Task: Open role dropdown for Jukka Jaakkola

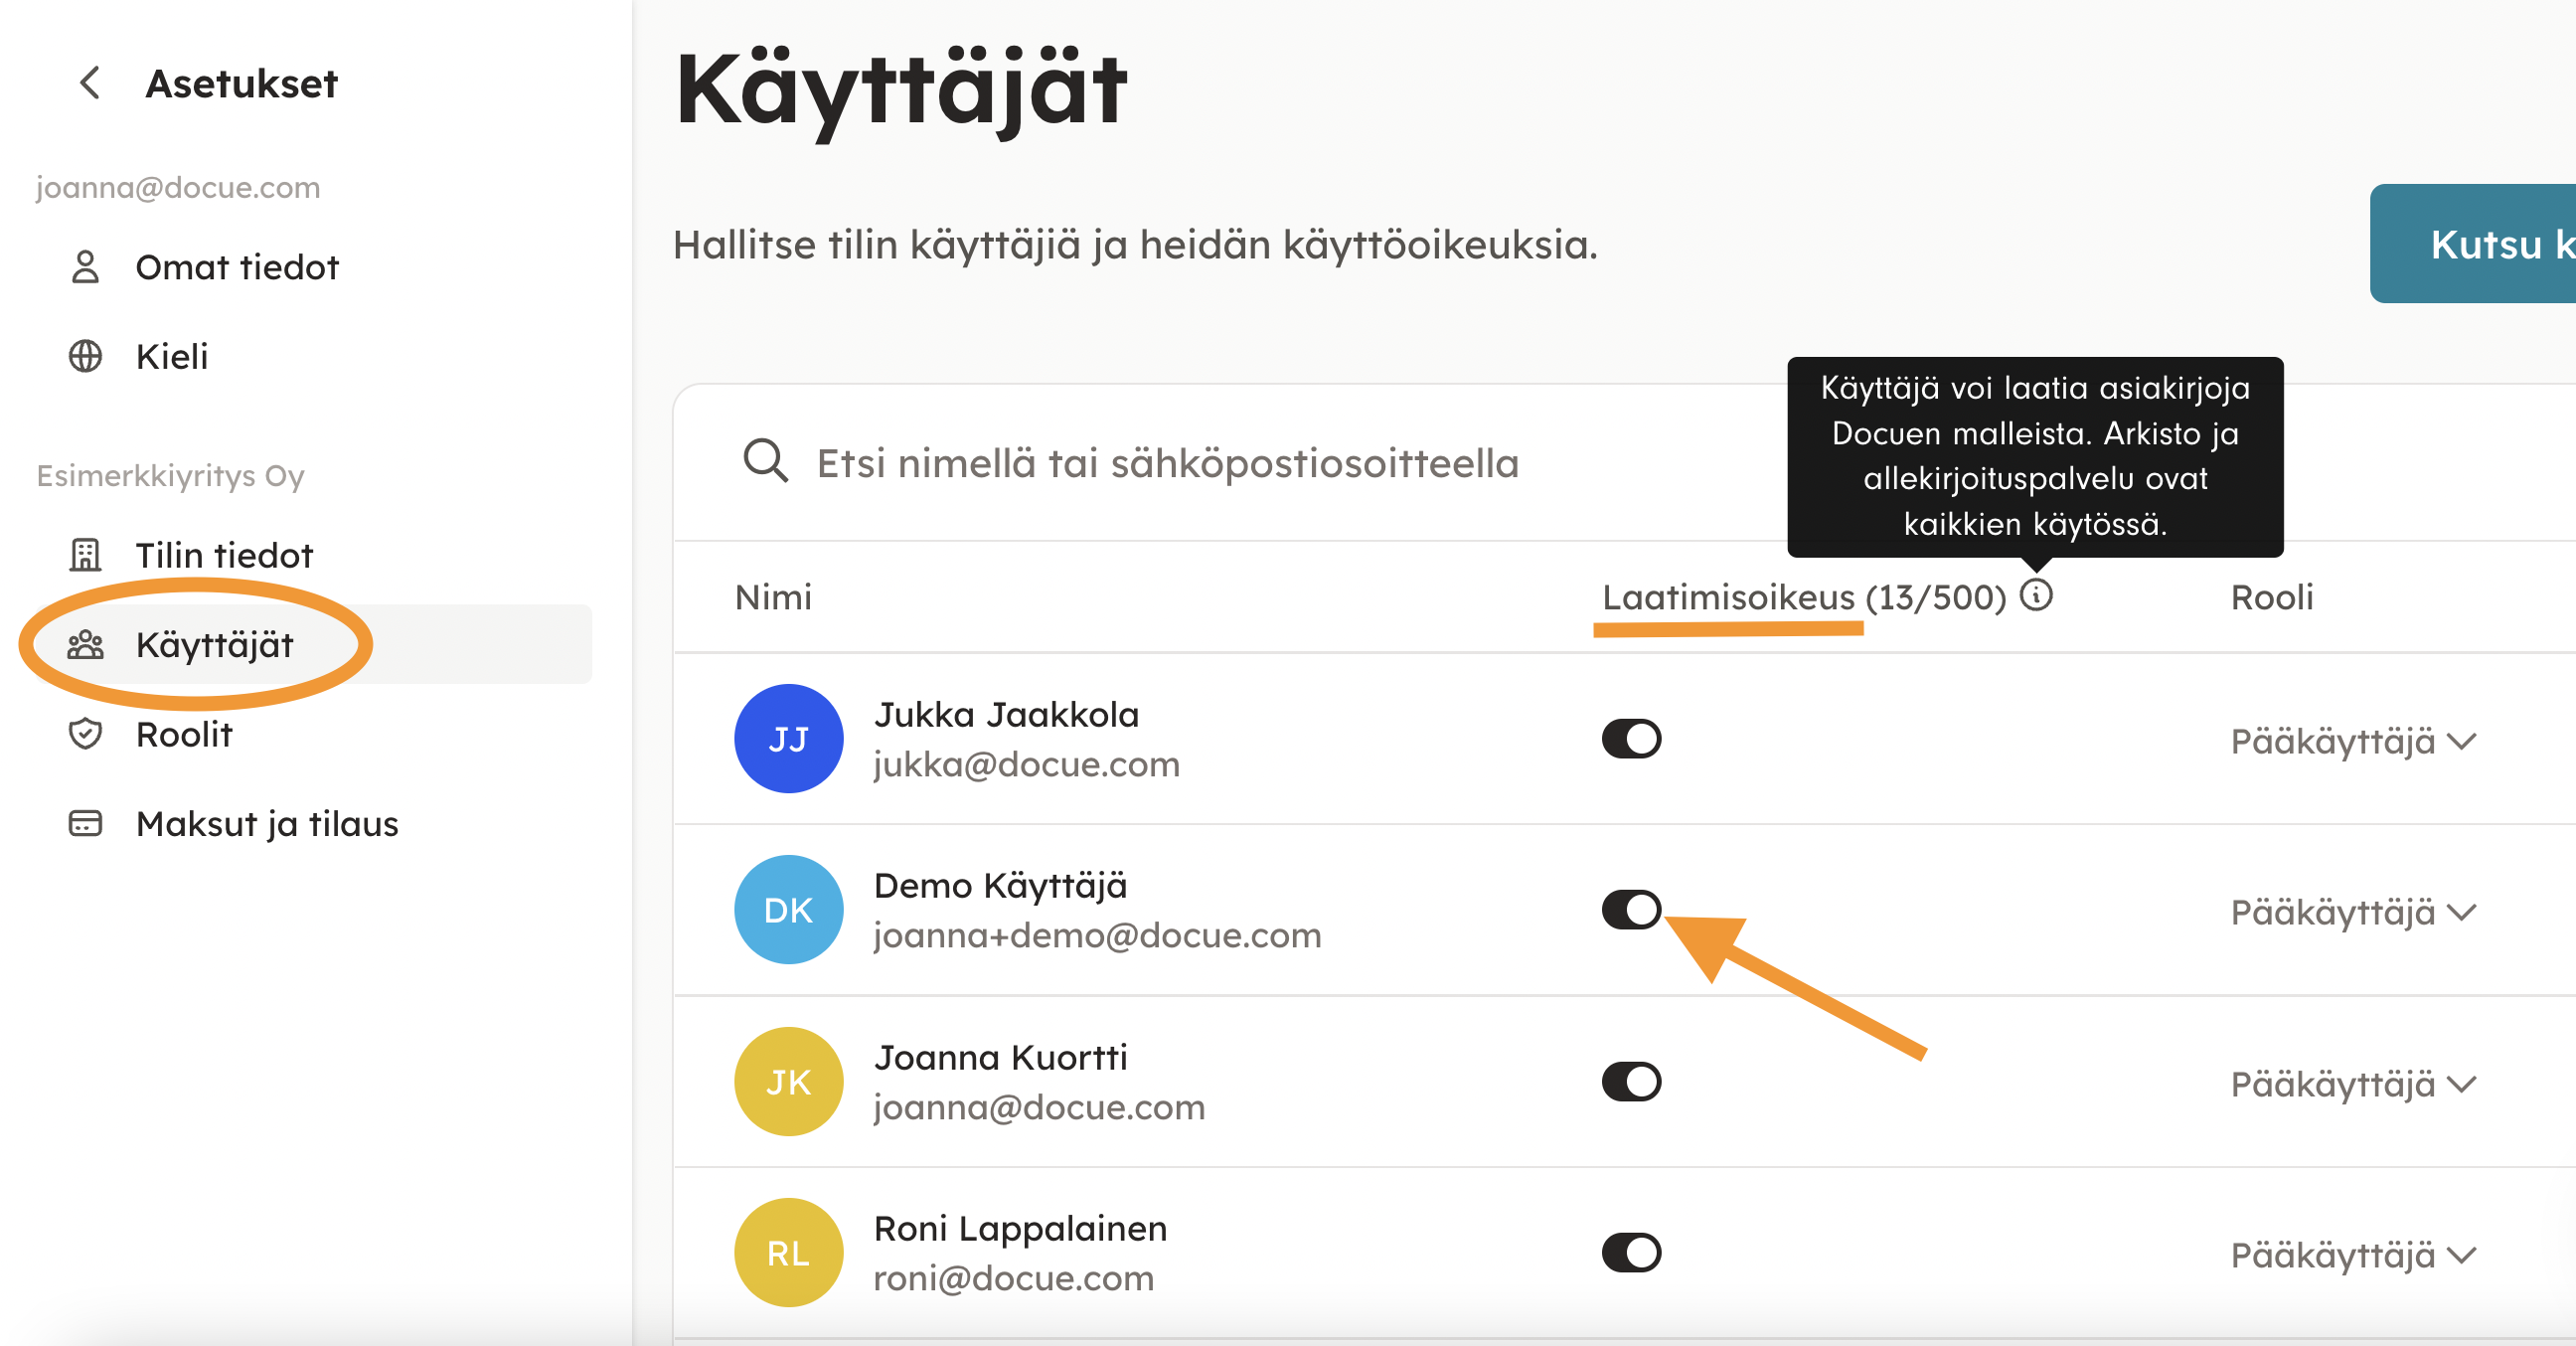Action: (x=2352, y=742)
